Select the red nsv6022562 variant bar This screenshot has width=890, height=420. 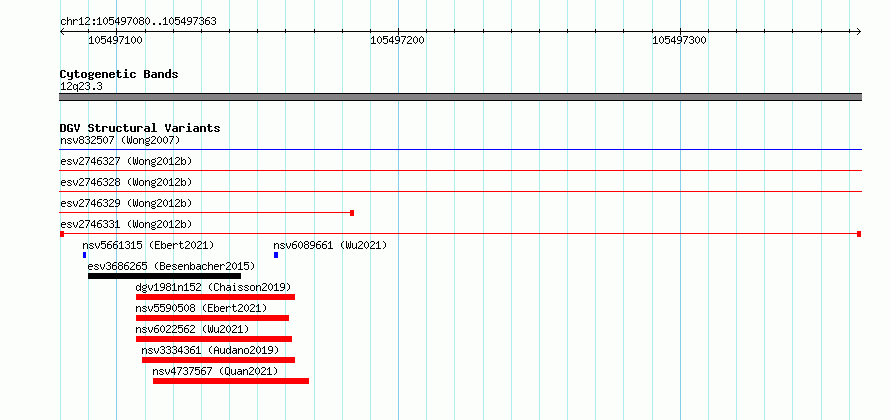pos(214,339)
